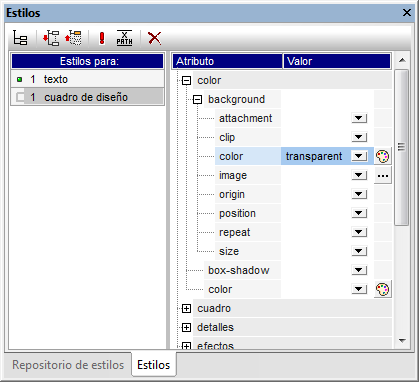Open color palette for background color
The height and width of the screenshot is (382, 419).
pos(382,156)
